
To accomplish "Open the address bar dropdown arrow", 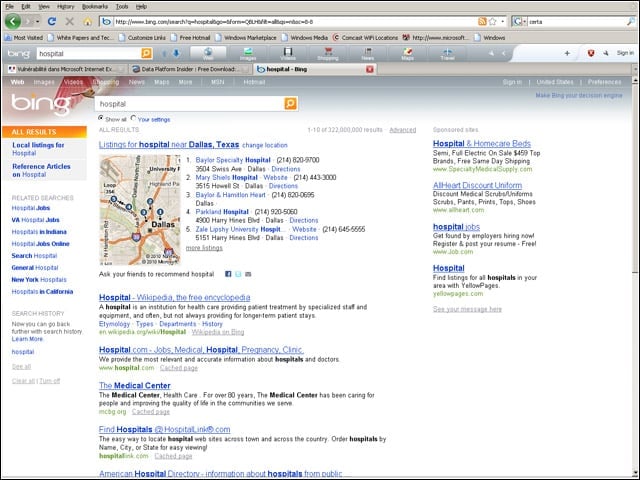I will coord(503,21).
